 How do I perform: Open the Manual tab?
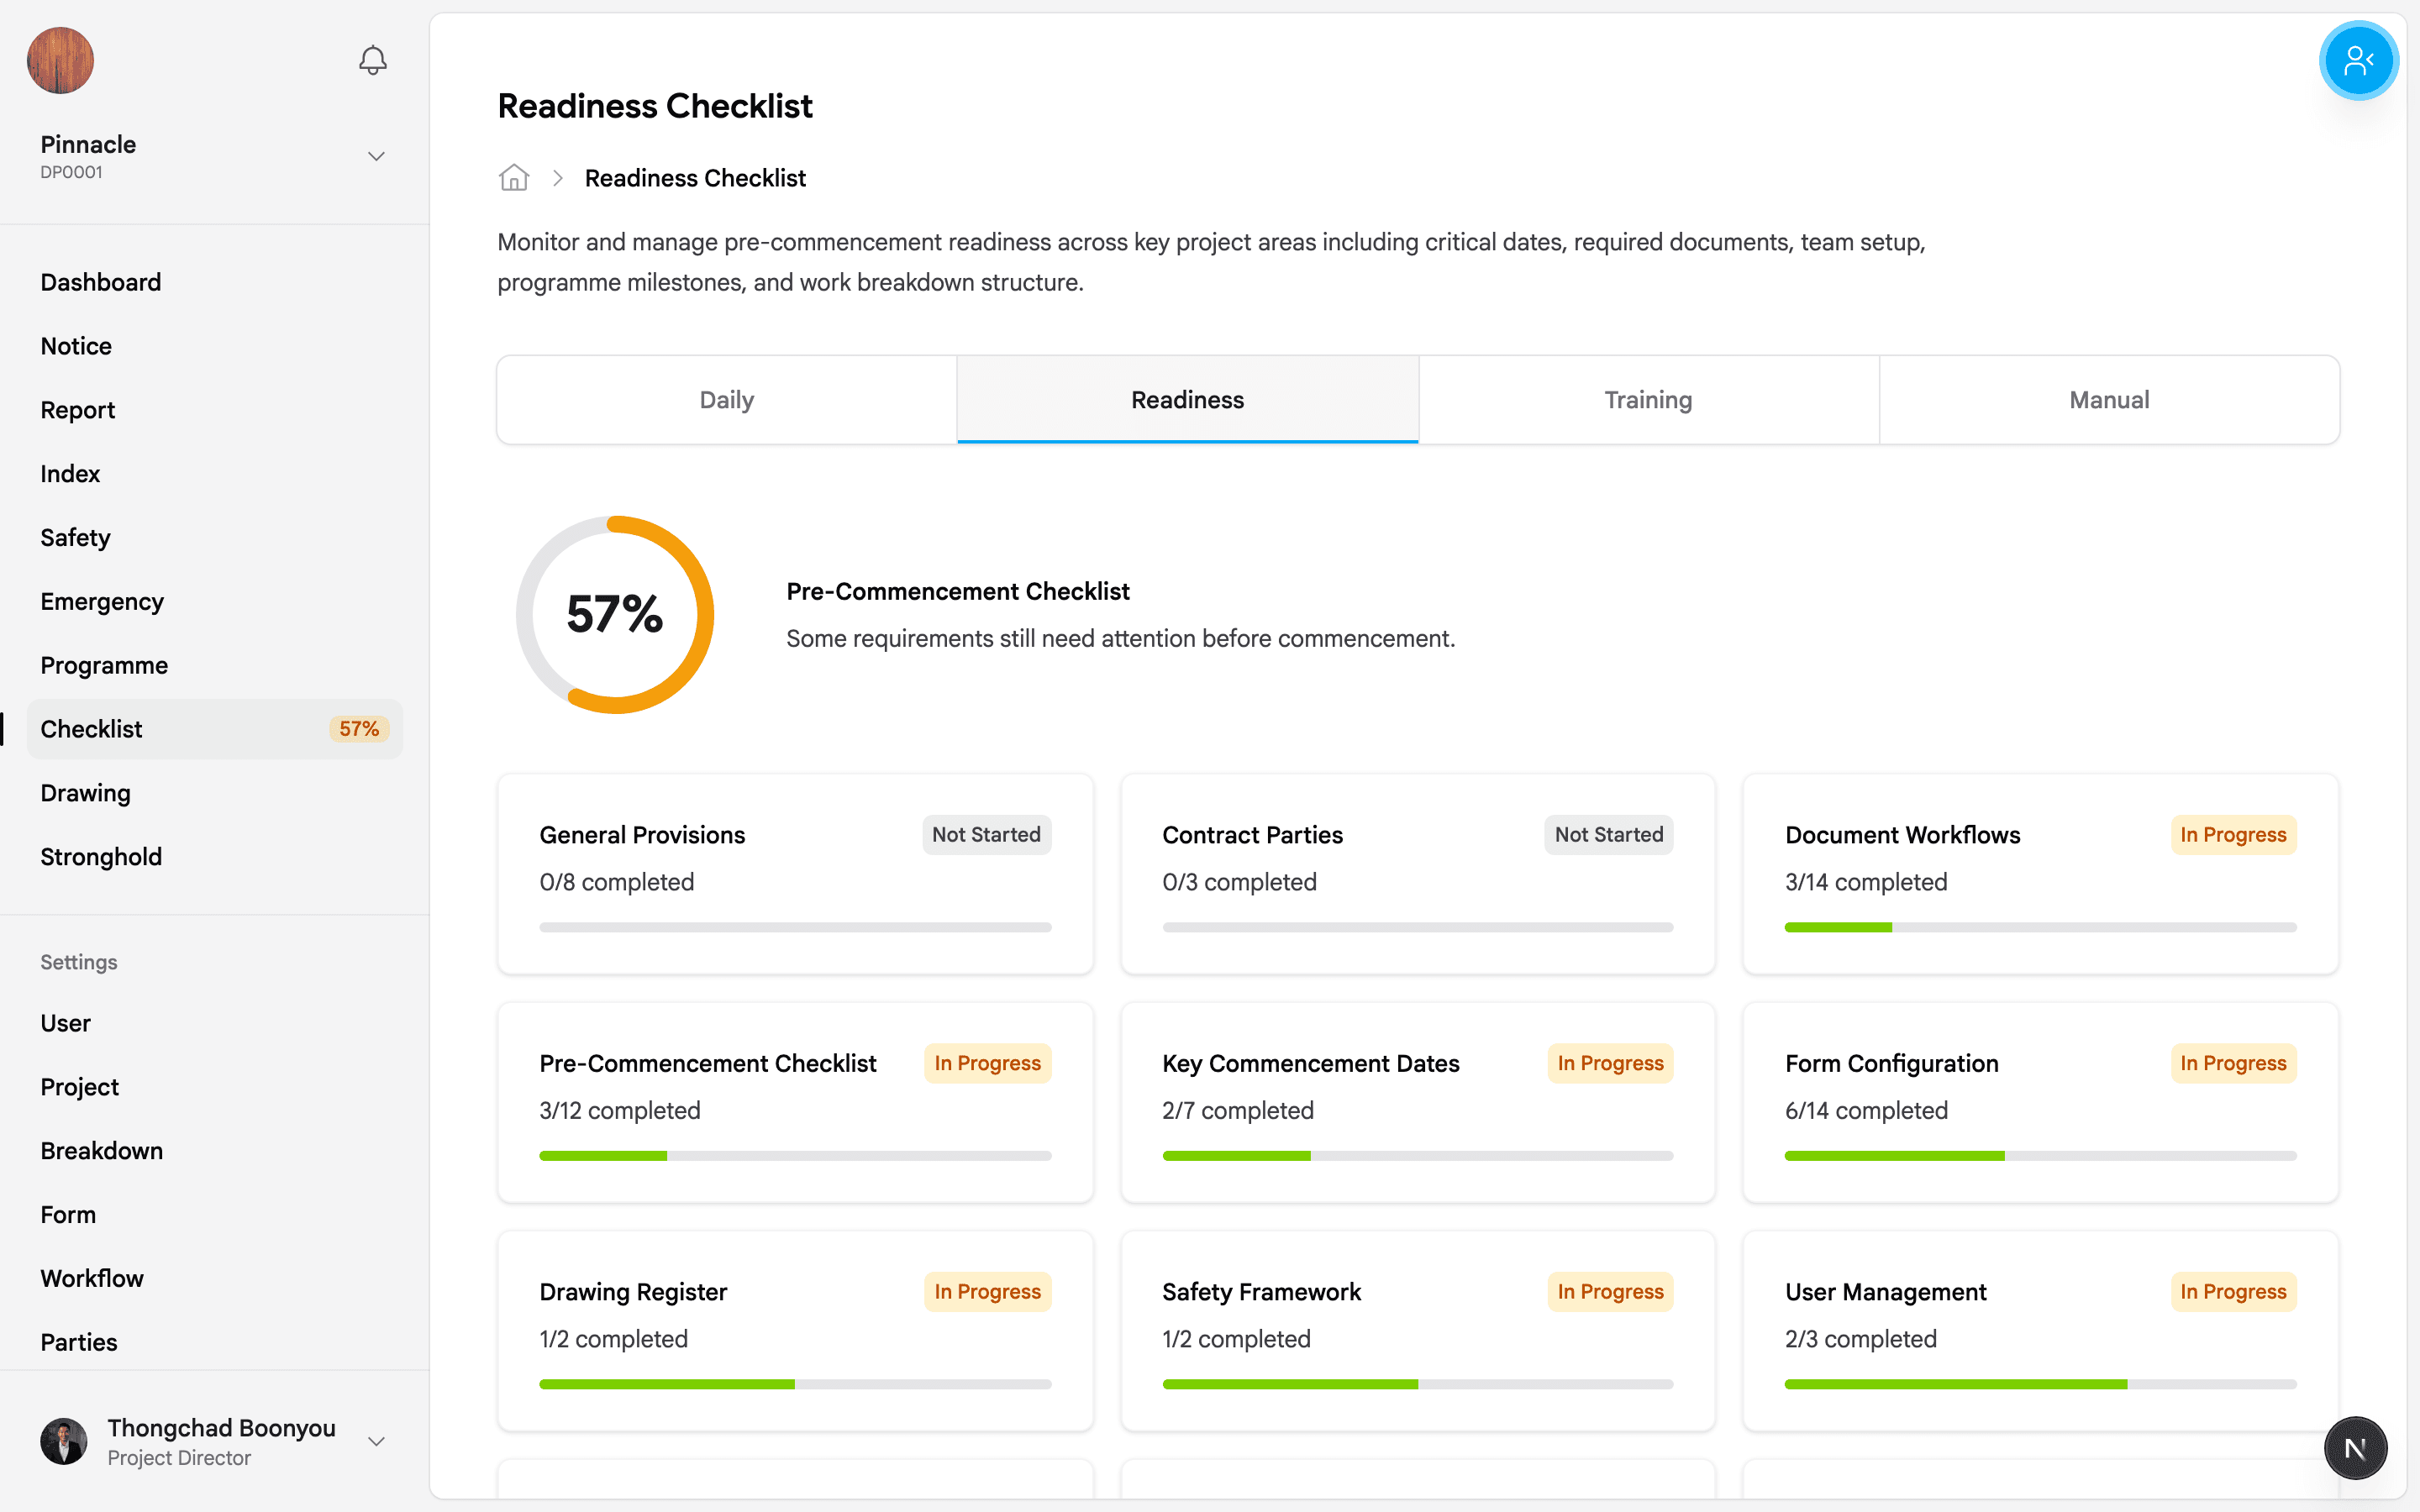[x=2109, y=399]
